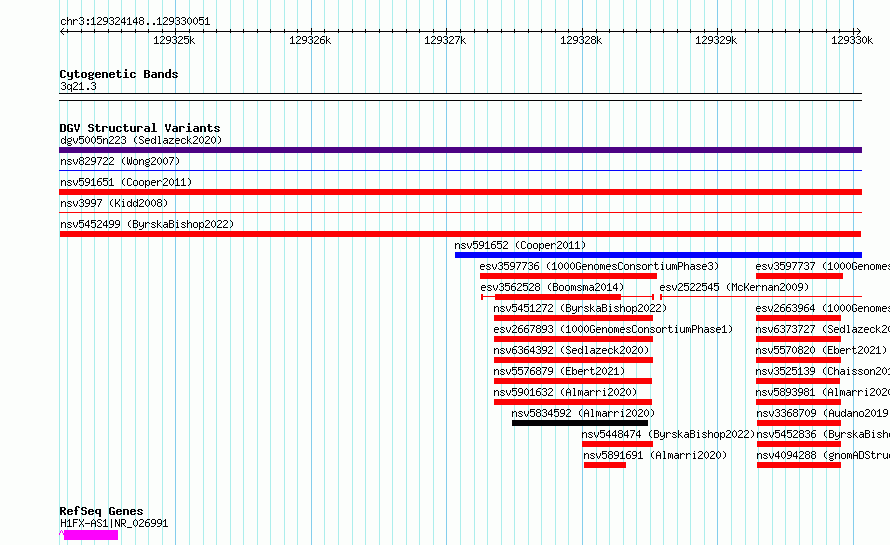Click the left arrow end of the ruler
Screen dimensions: 890x545
point(62,31)
